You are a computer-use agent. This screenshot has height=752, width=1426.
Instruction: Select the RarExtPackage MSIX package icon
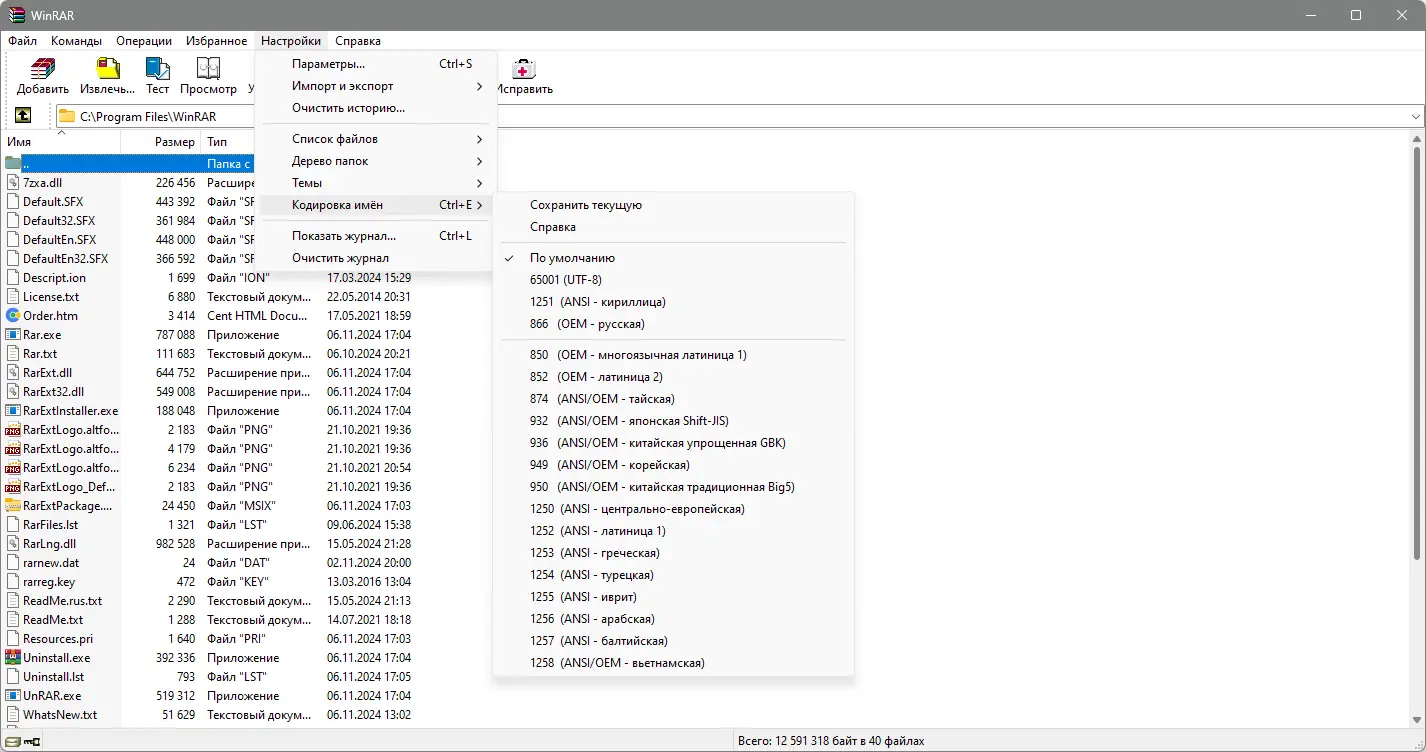point(13,506)
